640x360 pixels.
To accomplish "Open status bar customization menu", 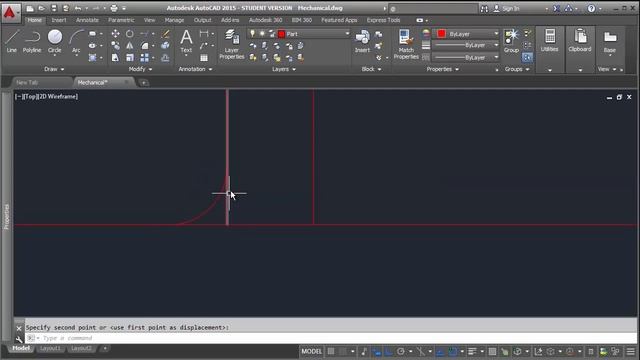I will [631, 351].
